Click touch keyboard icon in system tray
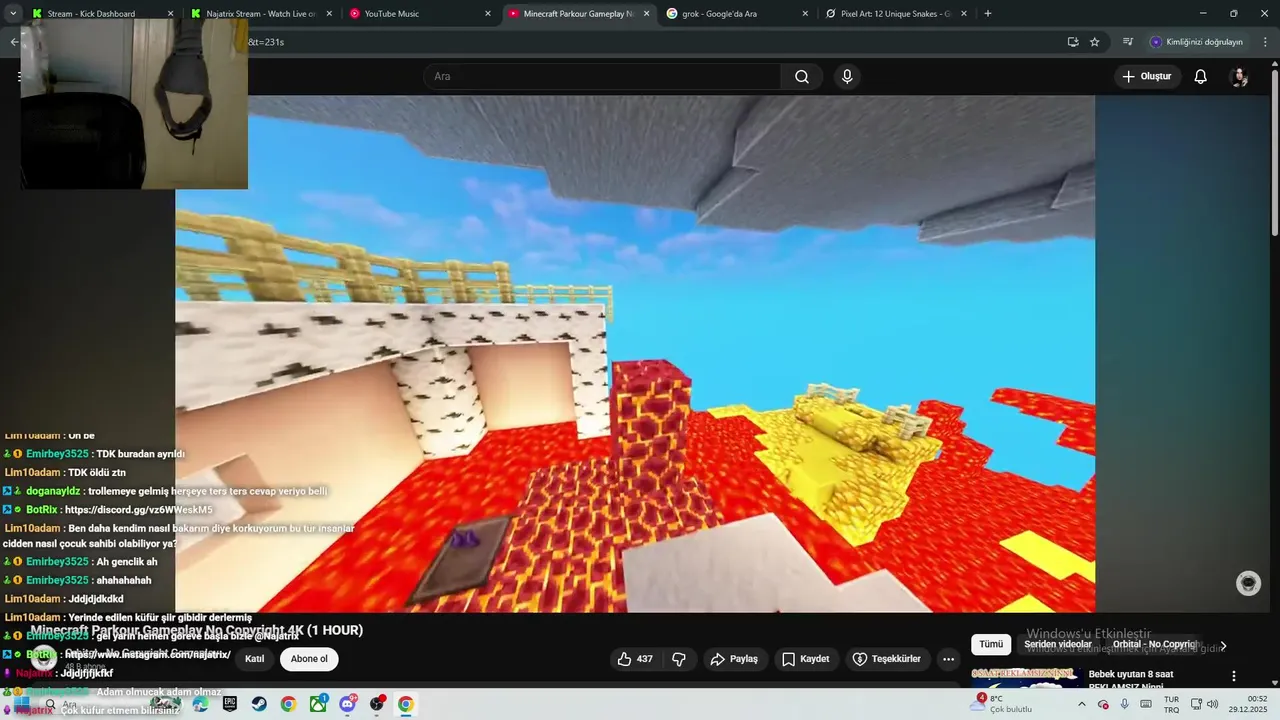The height and width of the screenshot is (720, 1280). click(1147, 704)
